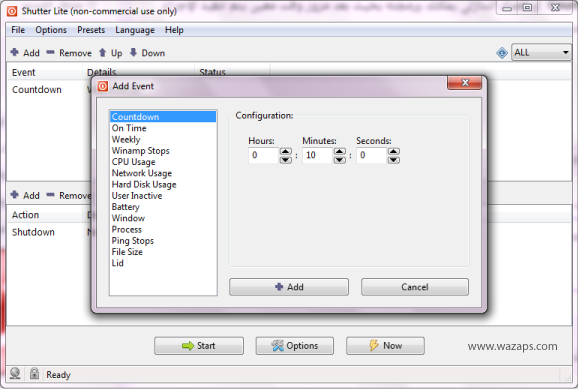Click the Options button with tools icon
This screenshot has height=389, width=578.
pos(295,346)
